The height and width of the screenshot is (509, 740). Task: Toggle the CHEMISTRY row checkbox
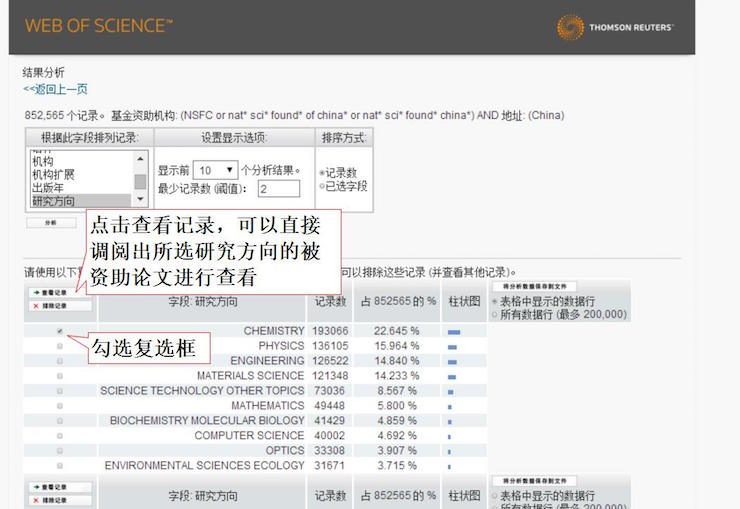pyautogui.click(x=60, y=331)
